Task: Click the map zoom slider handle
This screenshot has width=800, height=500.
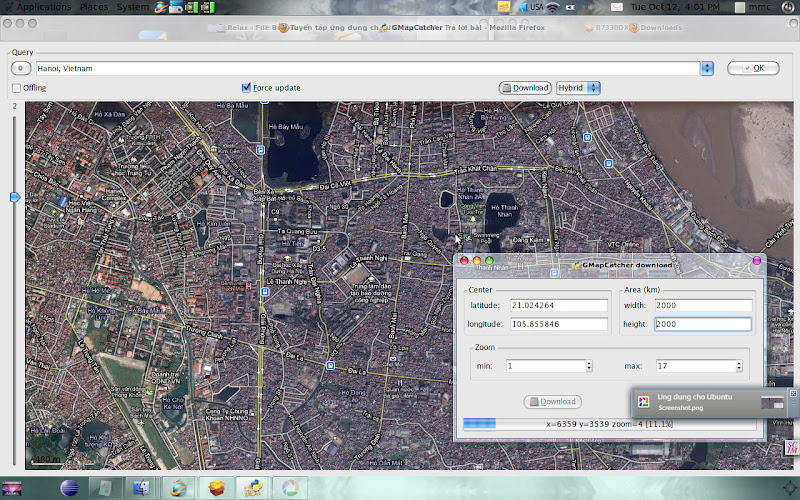Action: pos(15,197)
